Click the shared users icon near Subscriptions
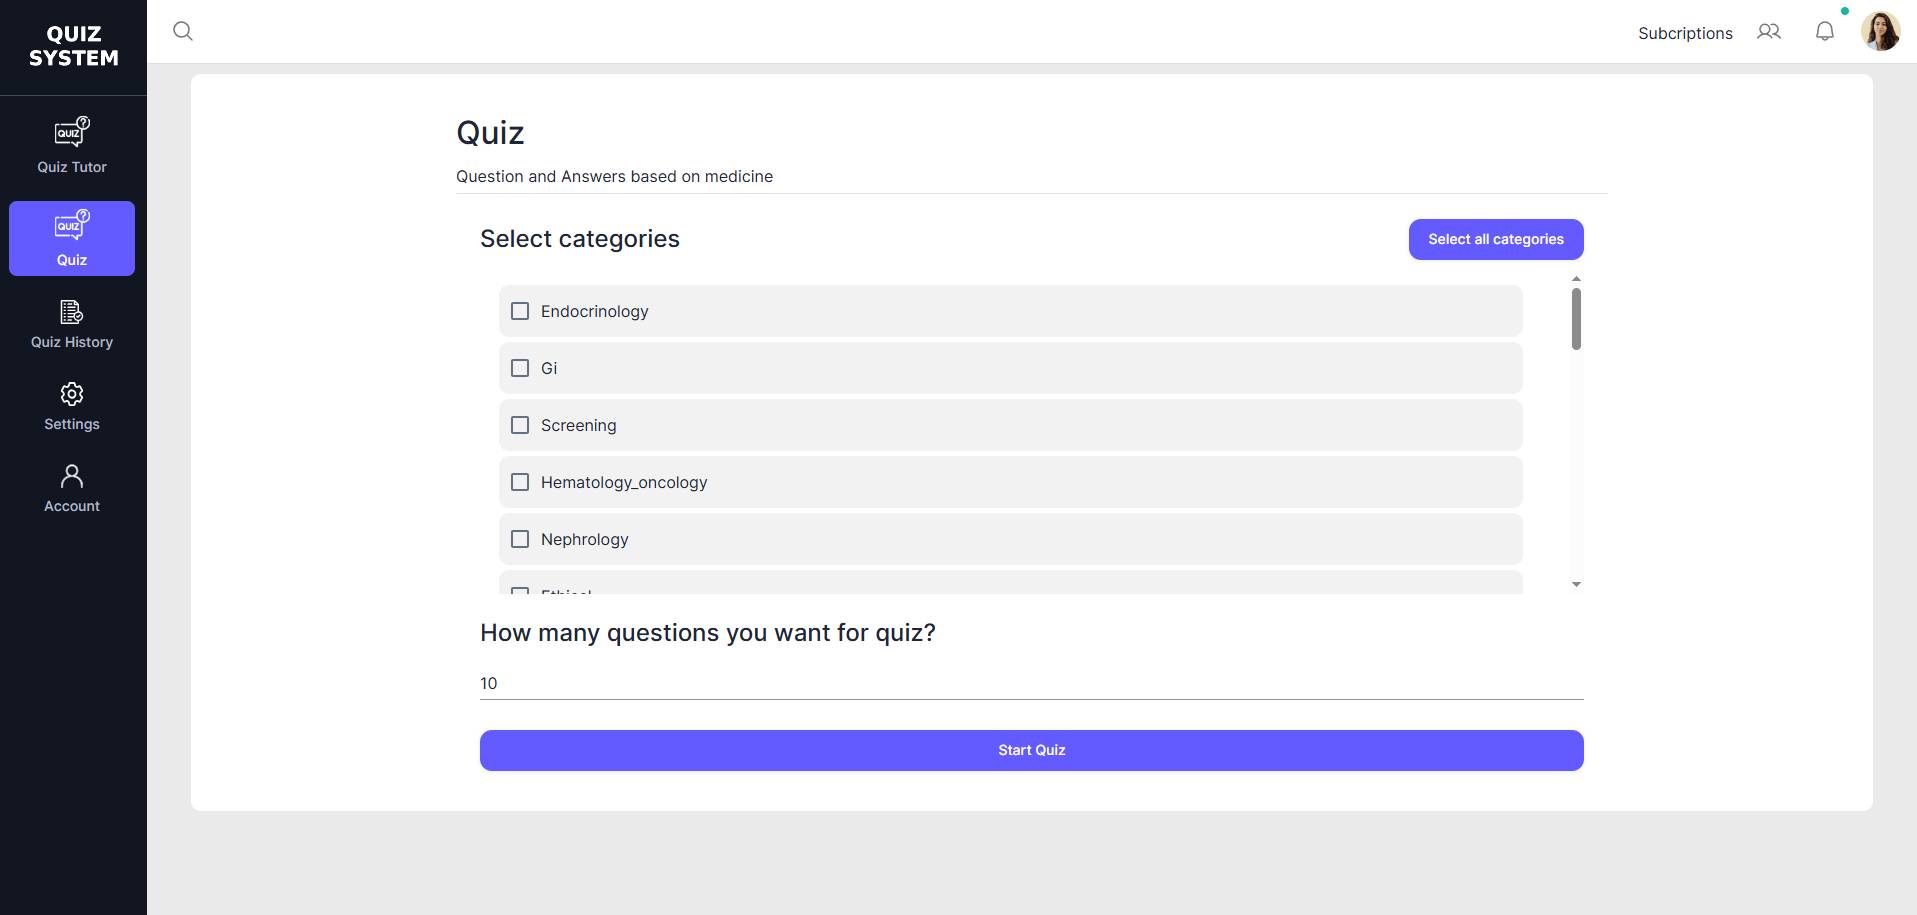 pyautogui.click(x=1768, y=31)
